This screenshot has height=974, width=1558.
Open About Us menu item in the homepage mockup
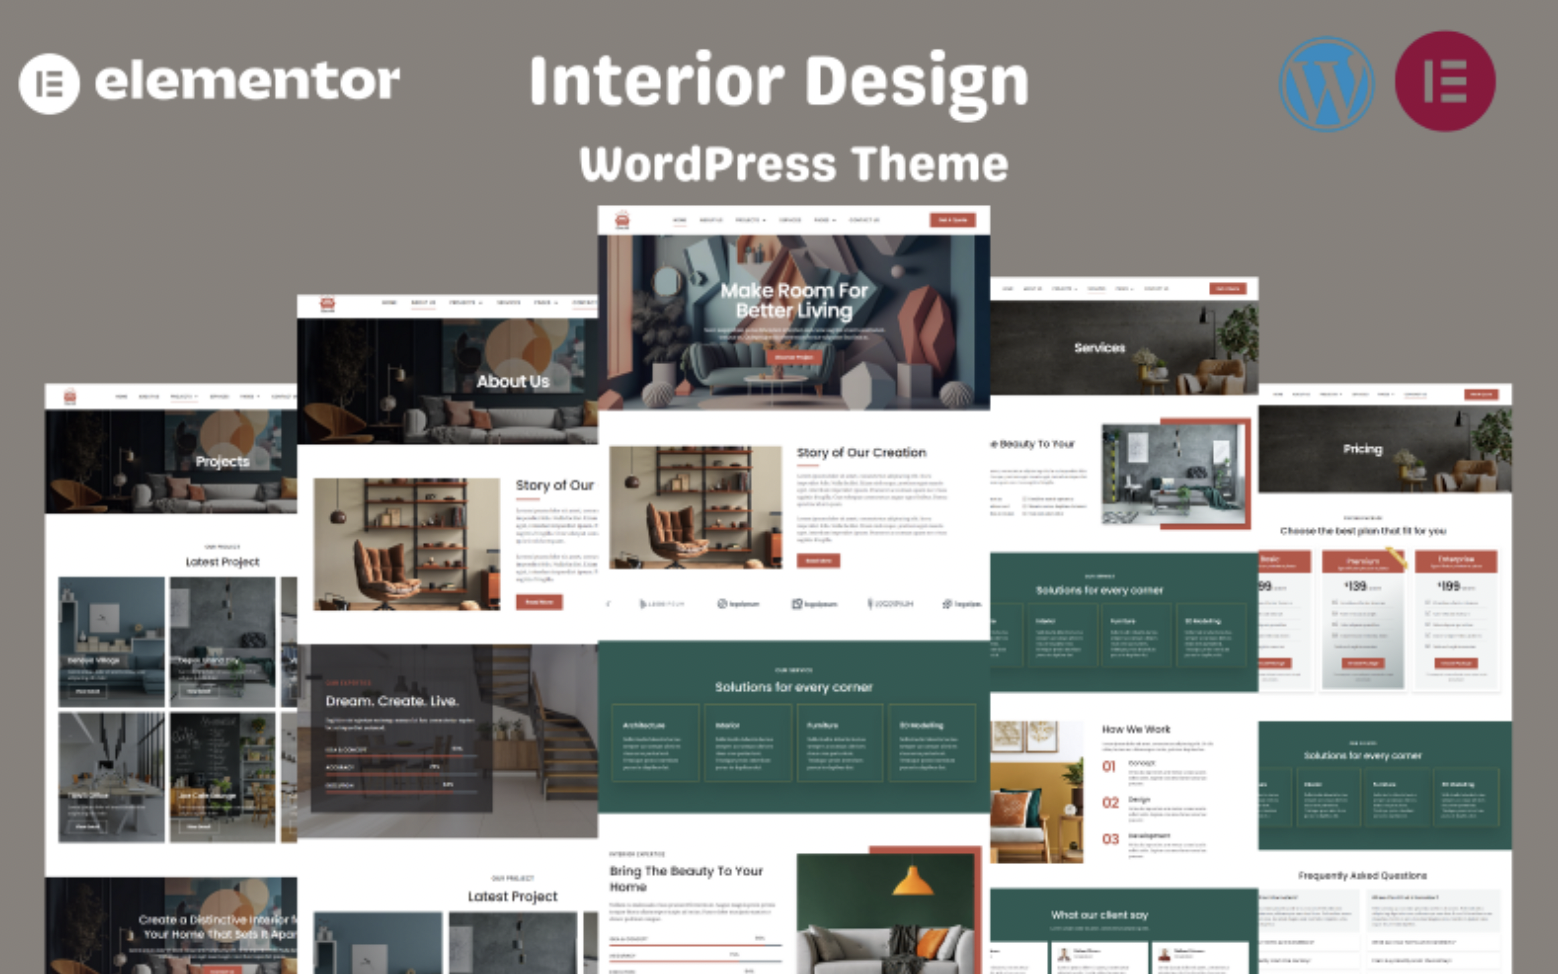pyautogui.click(x=711, y=220)
